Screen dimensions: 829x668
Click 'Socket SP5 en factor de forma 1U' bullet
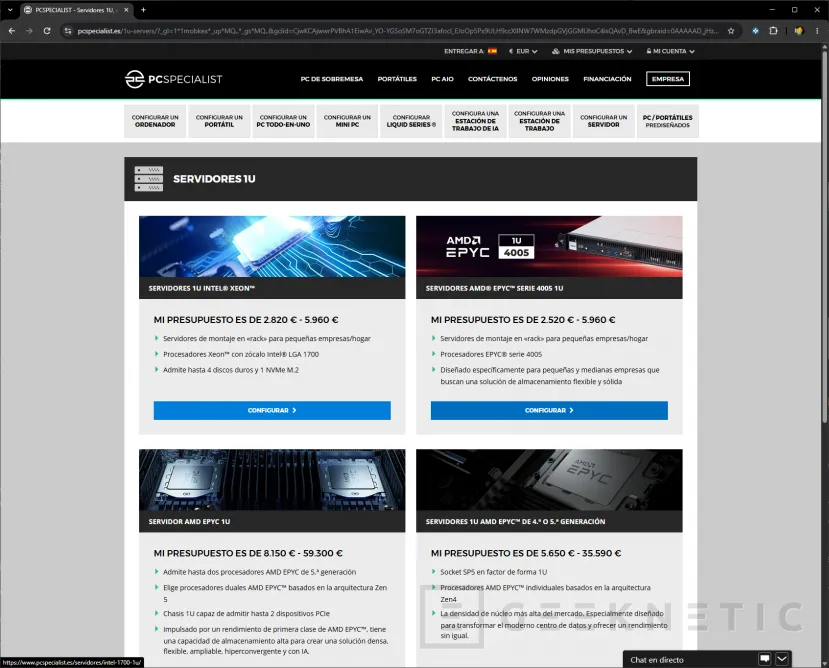click(x=494, y=572)
